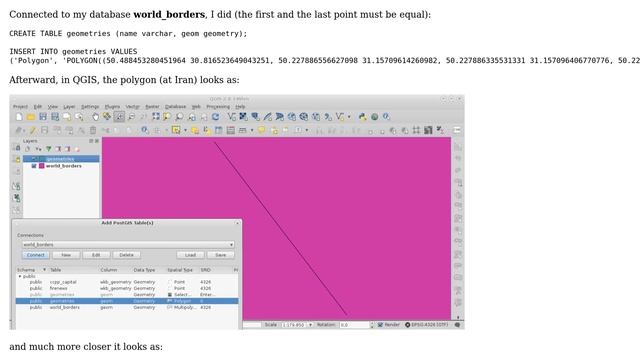Open the Settings menu

click(90, 107)
